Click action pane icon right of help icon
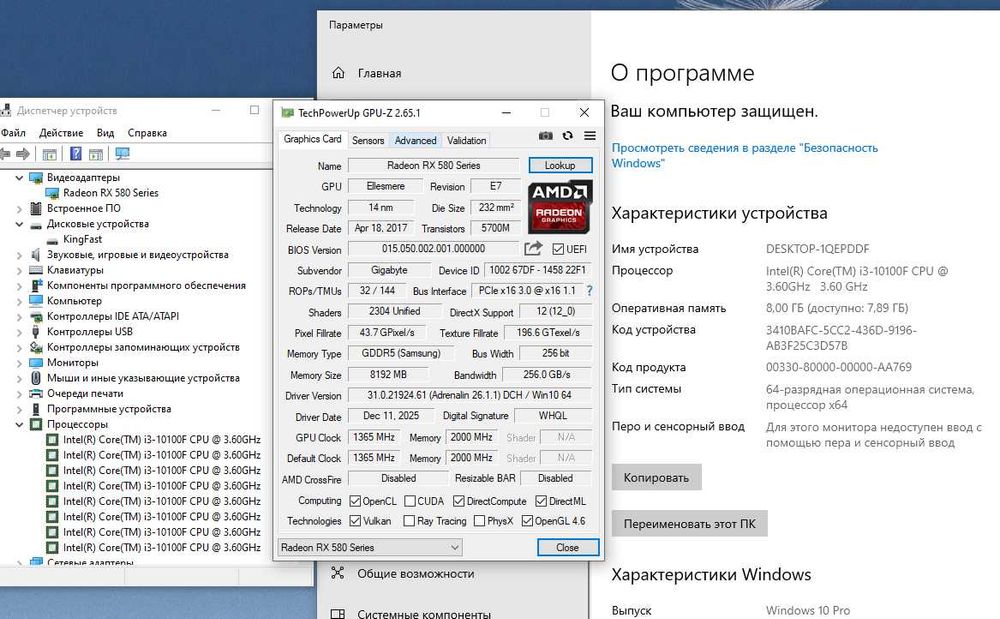Image resolution: width=1000 pixels, height=619 pixels. point(96,154)
